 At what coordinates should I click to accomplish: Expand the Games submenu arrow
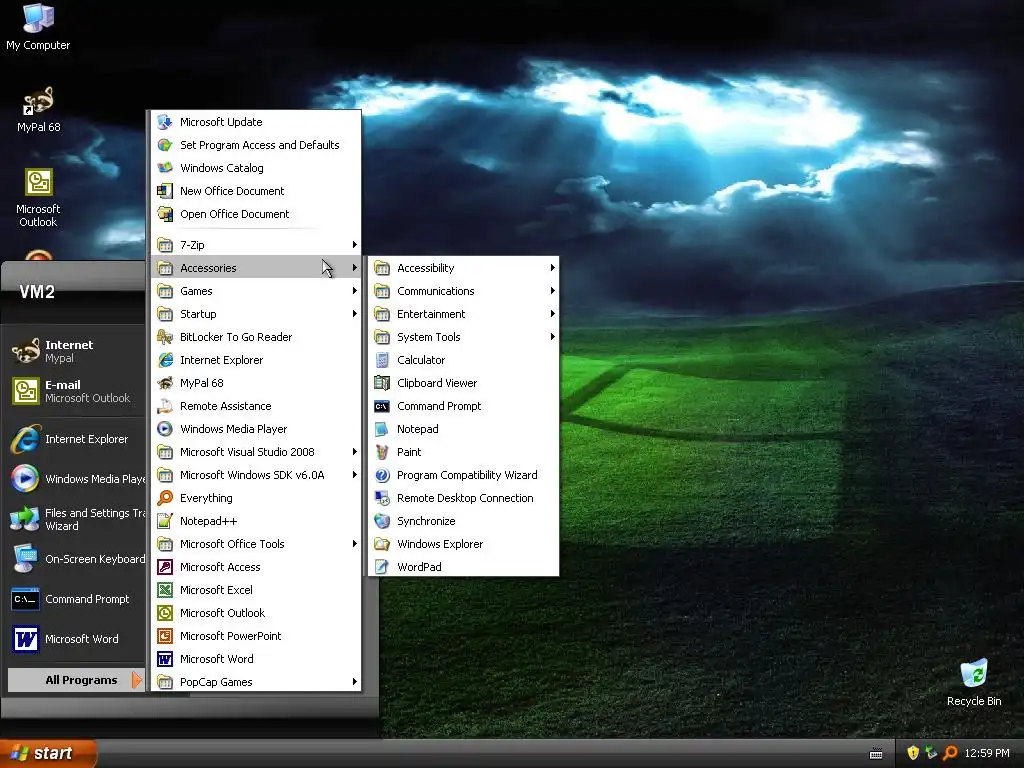(355, 291)
